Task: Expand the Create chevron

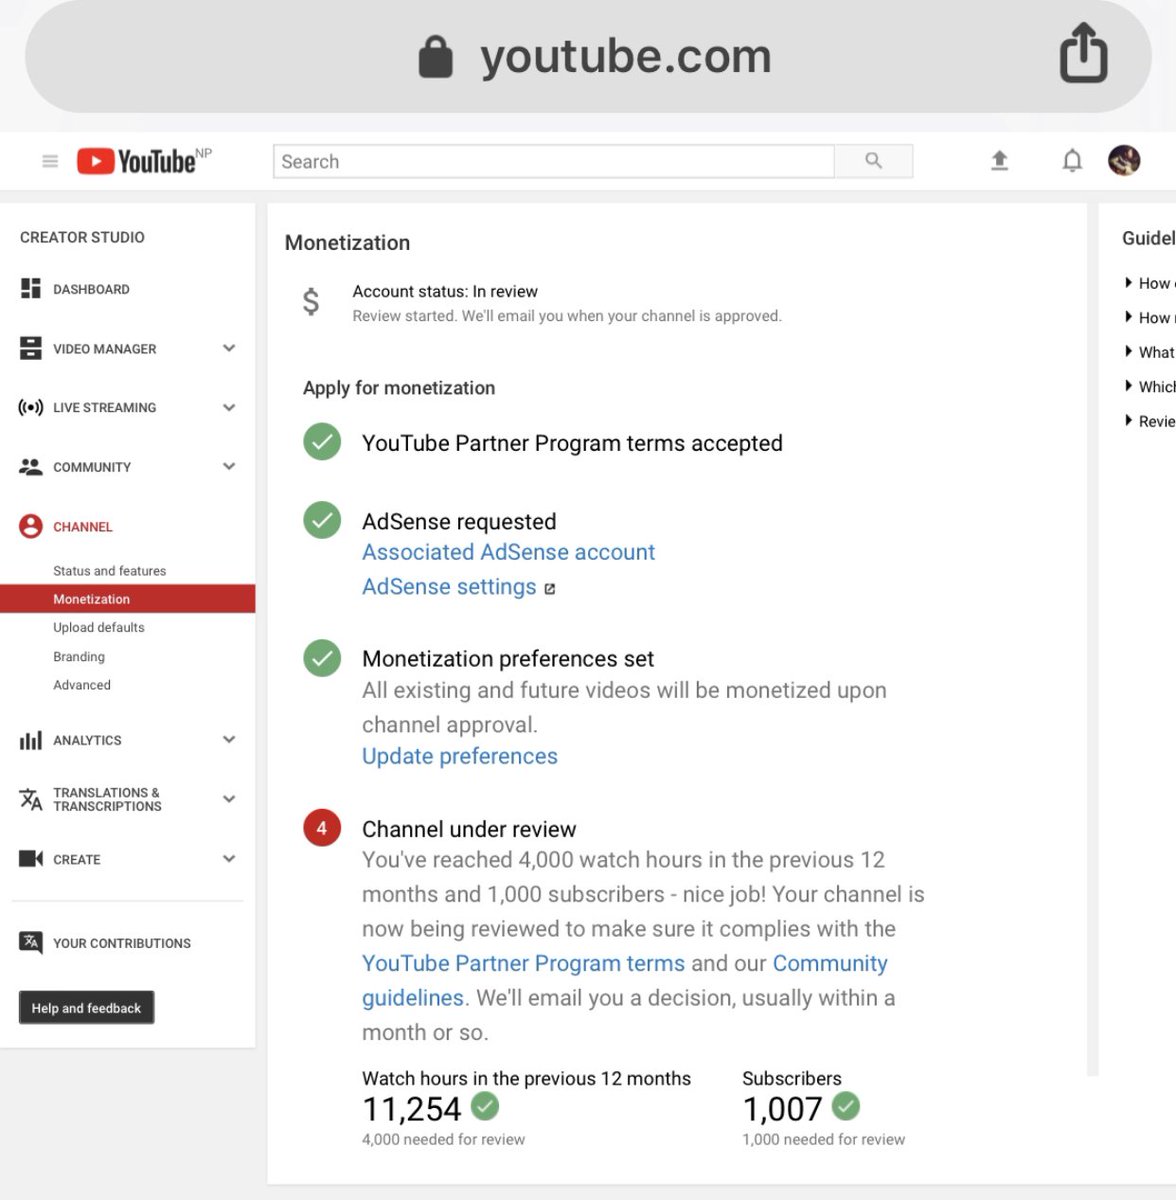Action: [x=229, y=858]
